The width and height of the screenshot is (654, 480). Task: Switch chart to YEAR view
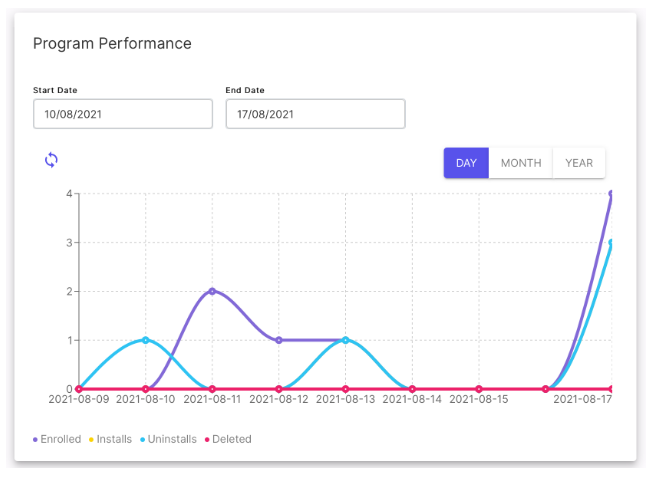[579, 163]
